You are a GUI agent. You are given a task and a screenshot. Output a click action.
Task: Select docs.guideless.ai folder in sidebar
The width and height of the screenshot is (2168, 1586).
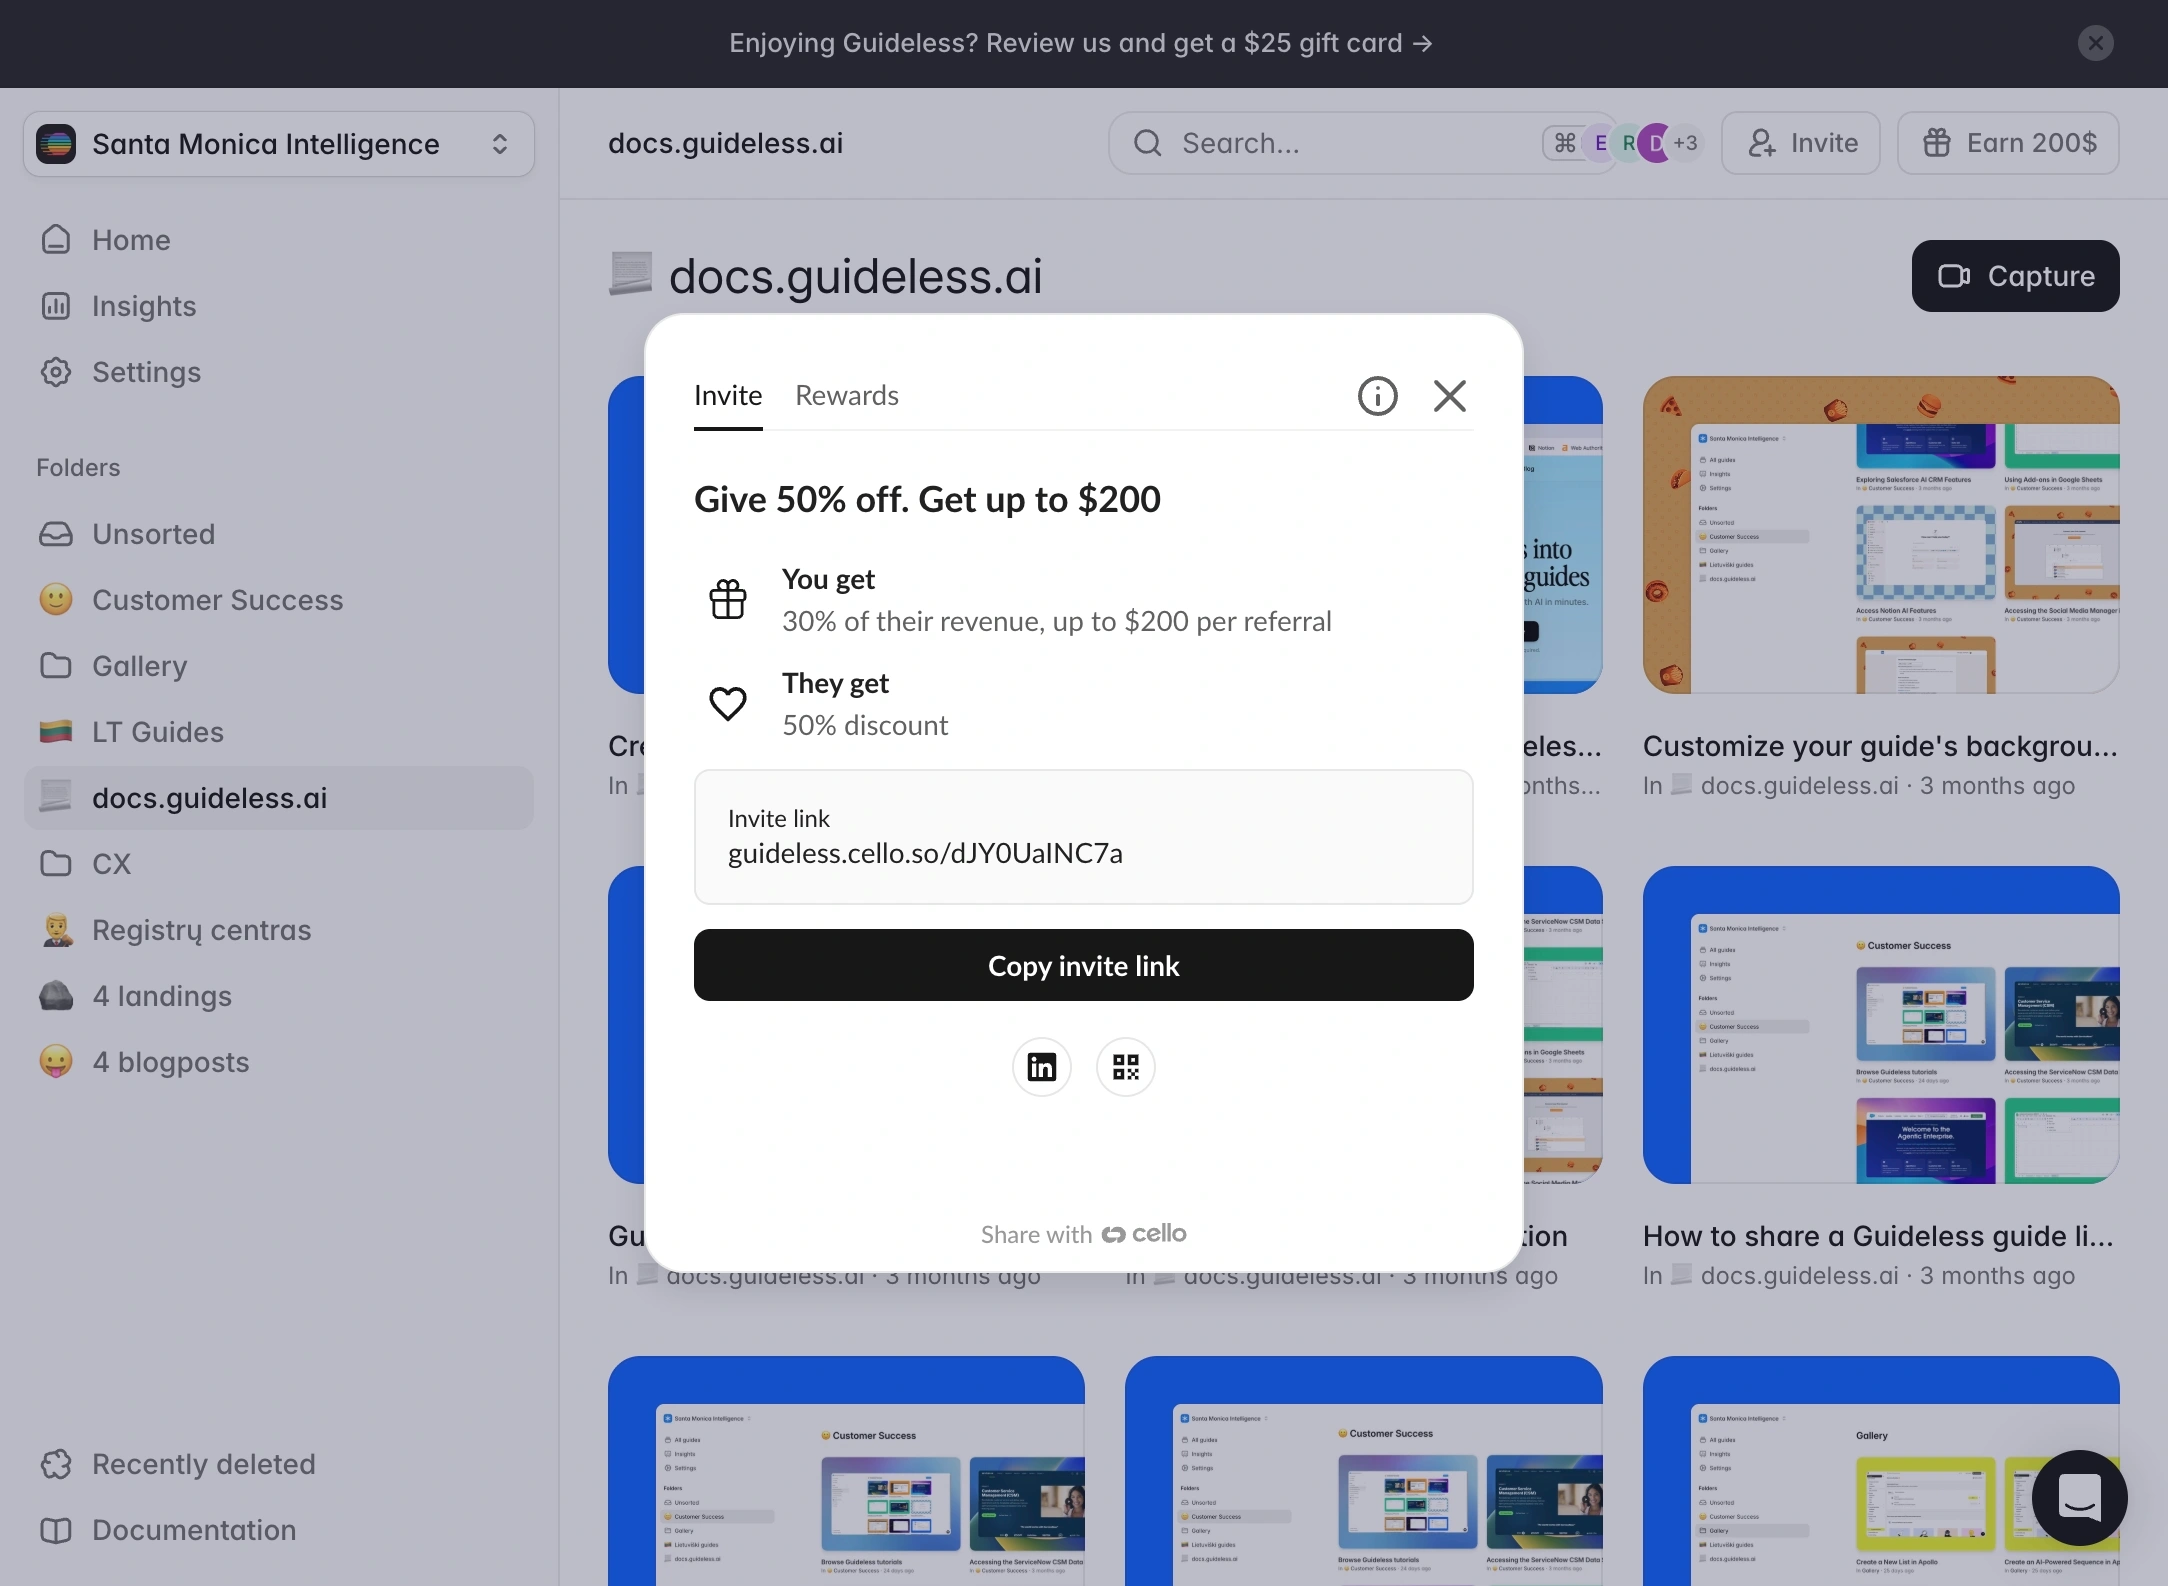point(278,798)
